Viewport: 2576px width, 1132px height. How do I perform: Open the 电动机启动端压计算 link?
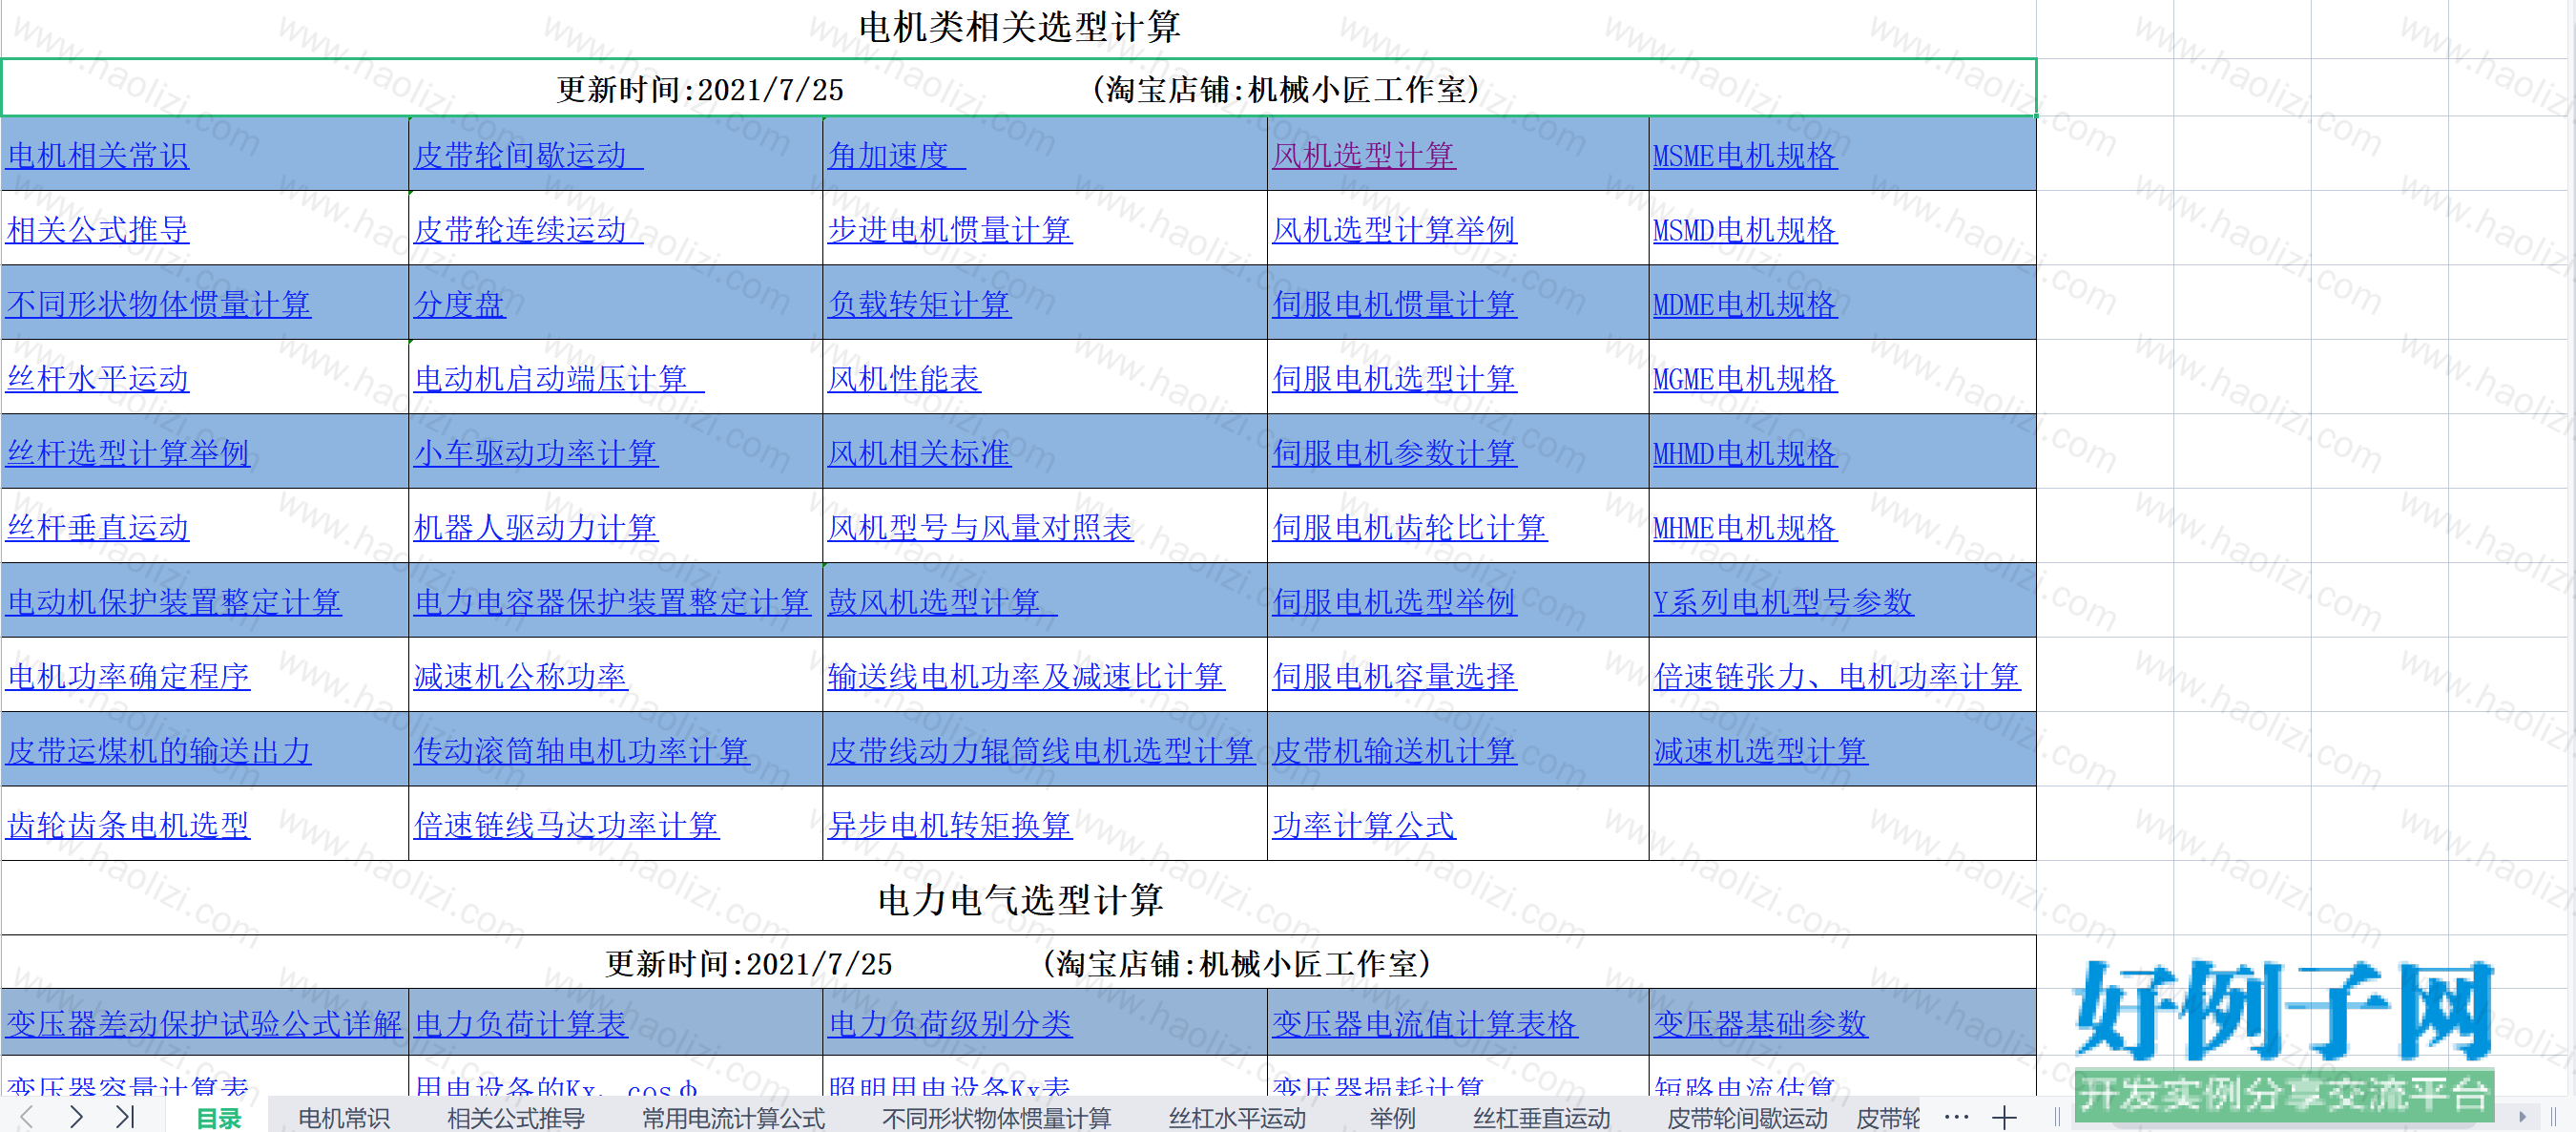click(559, 379)
